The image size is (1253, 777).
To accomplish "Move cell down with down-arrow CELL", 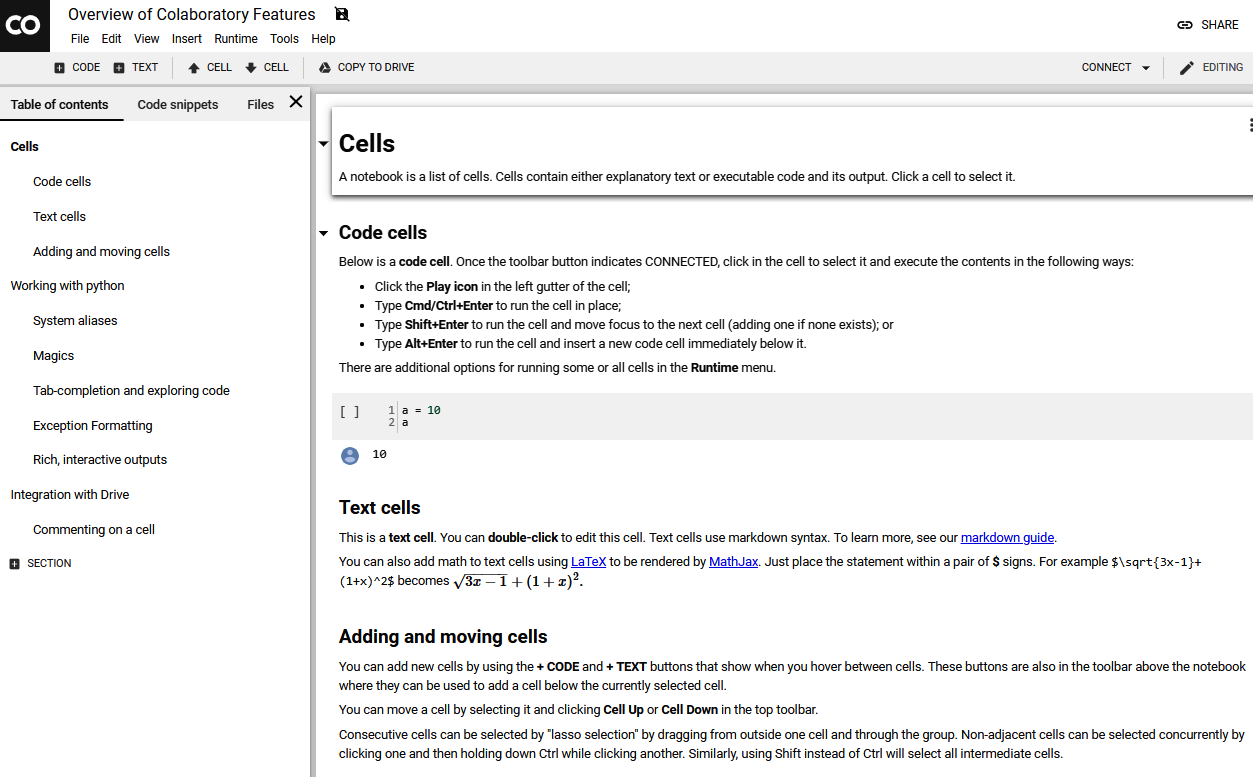I will click(x=266, y=68).
